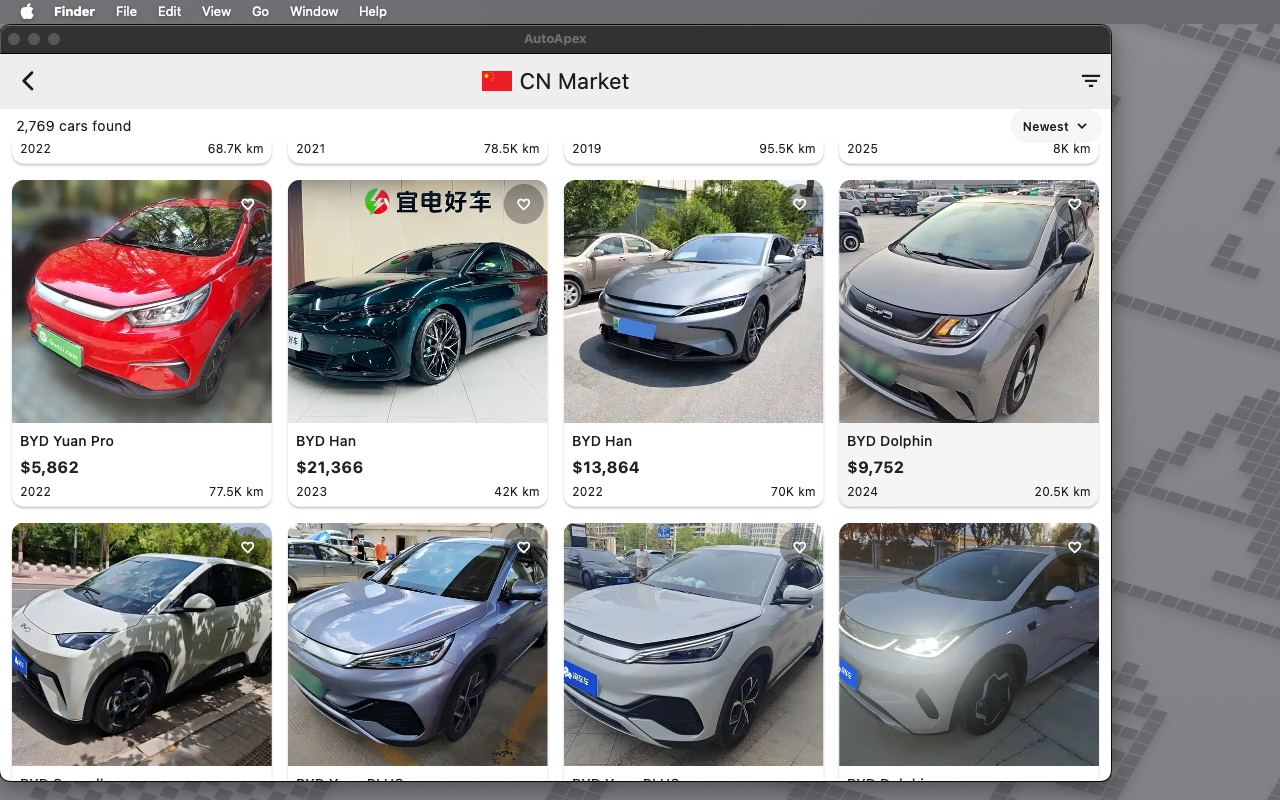The height and width of the screenshot is (800, 1280).
Task: Open the Apple menu
Action: pyautogui.click(x=27, y=11)
